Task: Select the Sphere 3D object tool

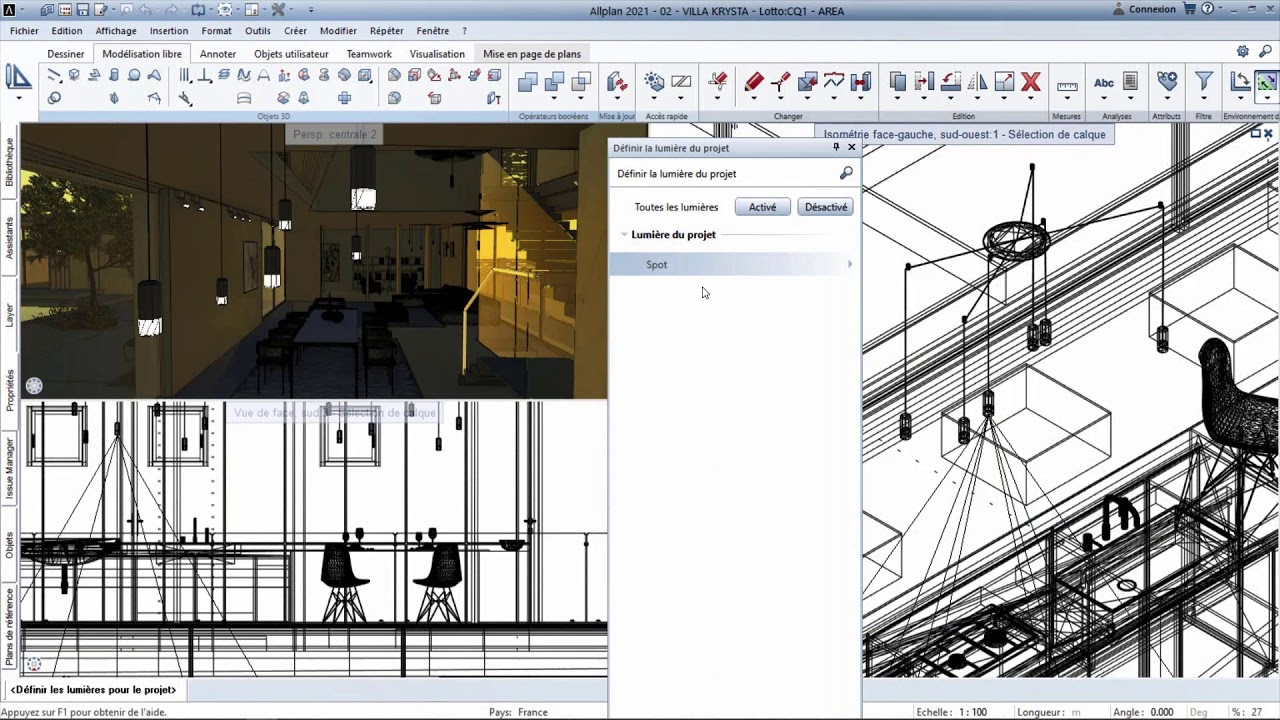Action: tap(133, 75)
